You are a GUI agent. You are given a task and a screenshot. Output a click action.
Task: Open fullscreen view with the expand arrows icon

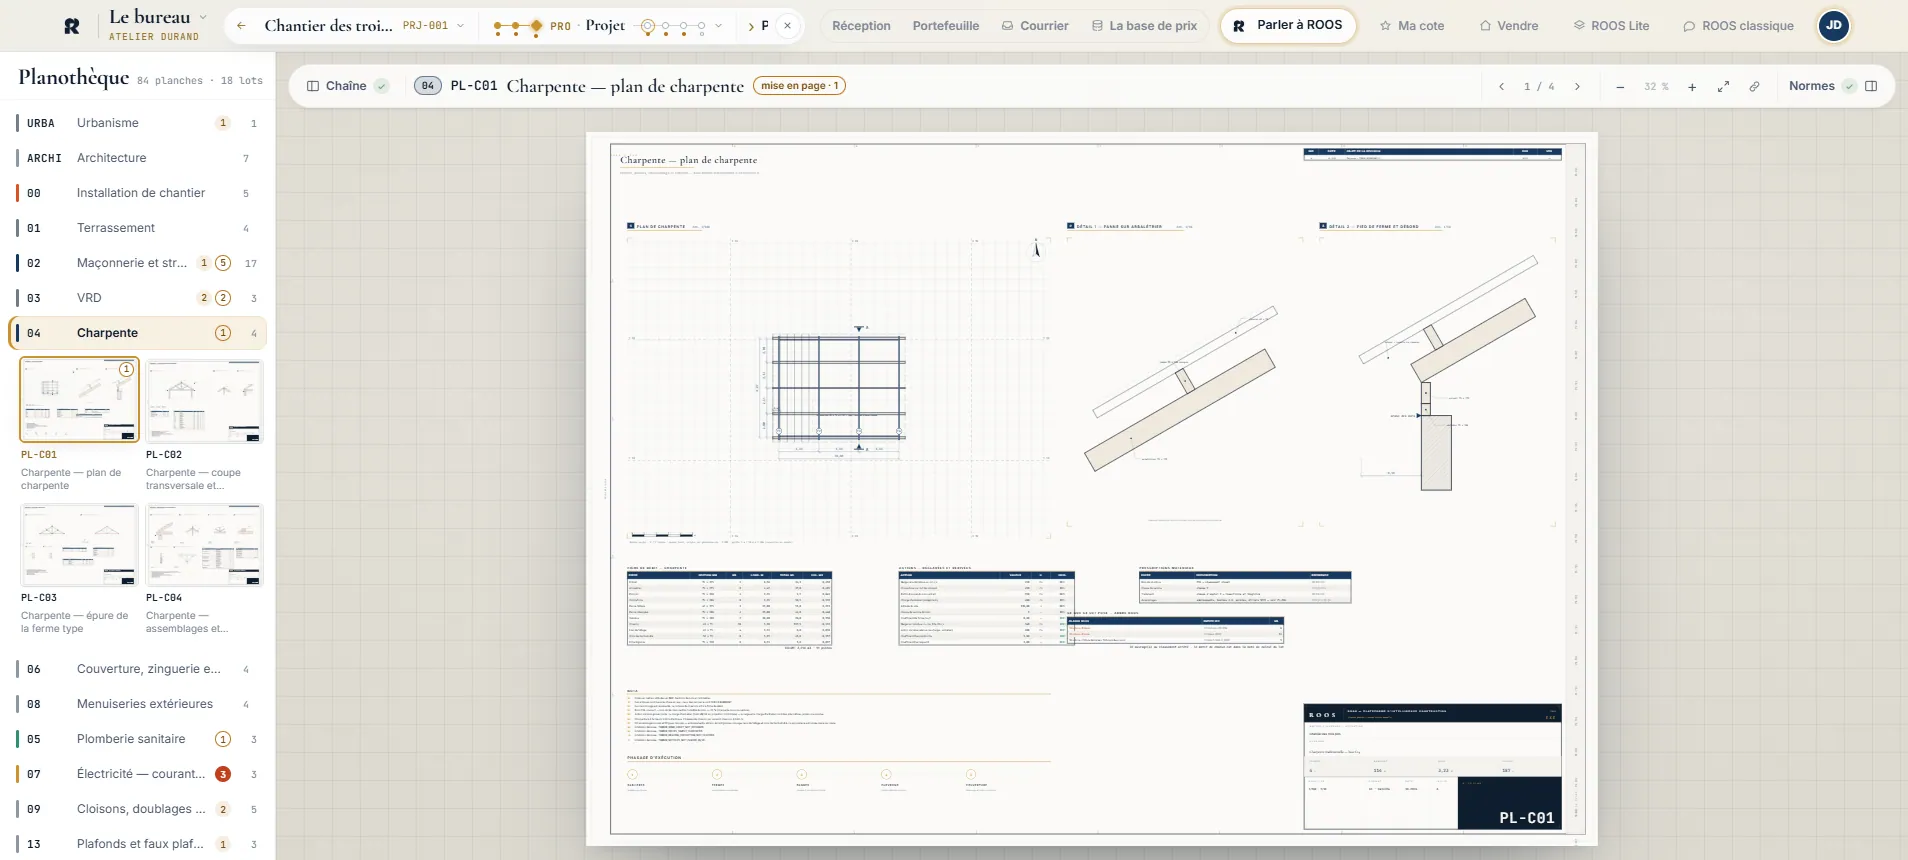(x=1723, y=87)
